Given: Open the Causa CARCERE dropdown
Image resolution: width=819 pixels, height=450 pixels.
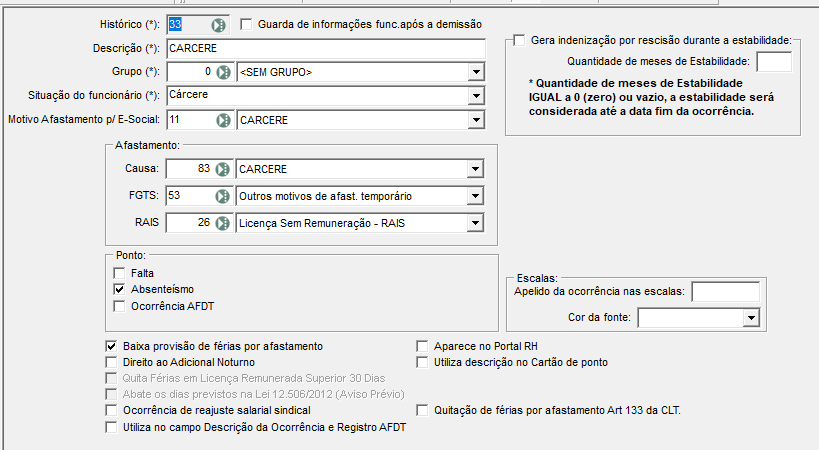Looking at the screenshot, I should 475,169.
